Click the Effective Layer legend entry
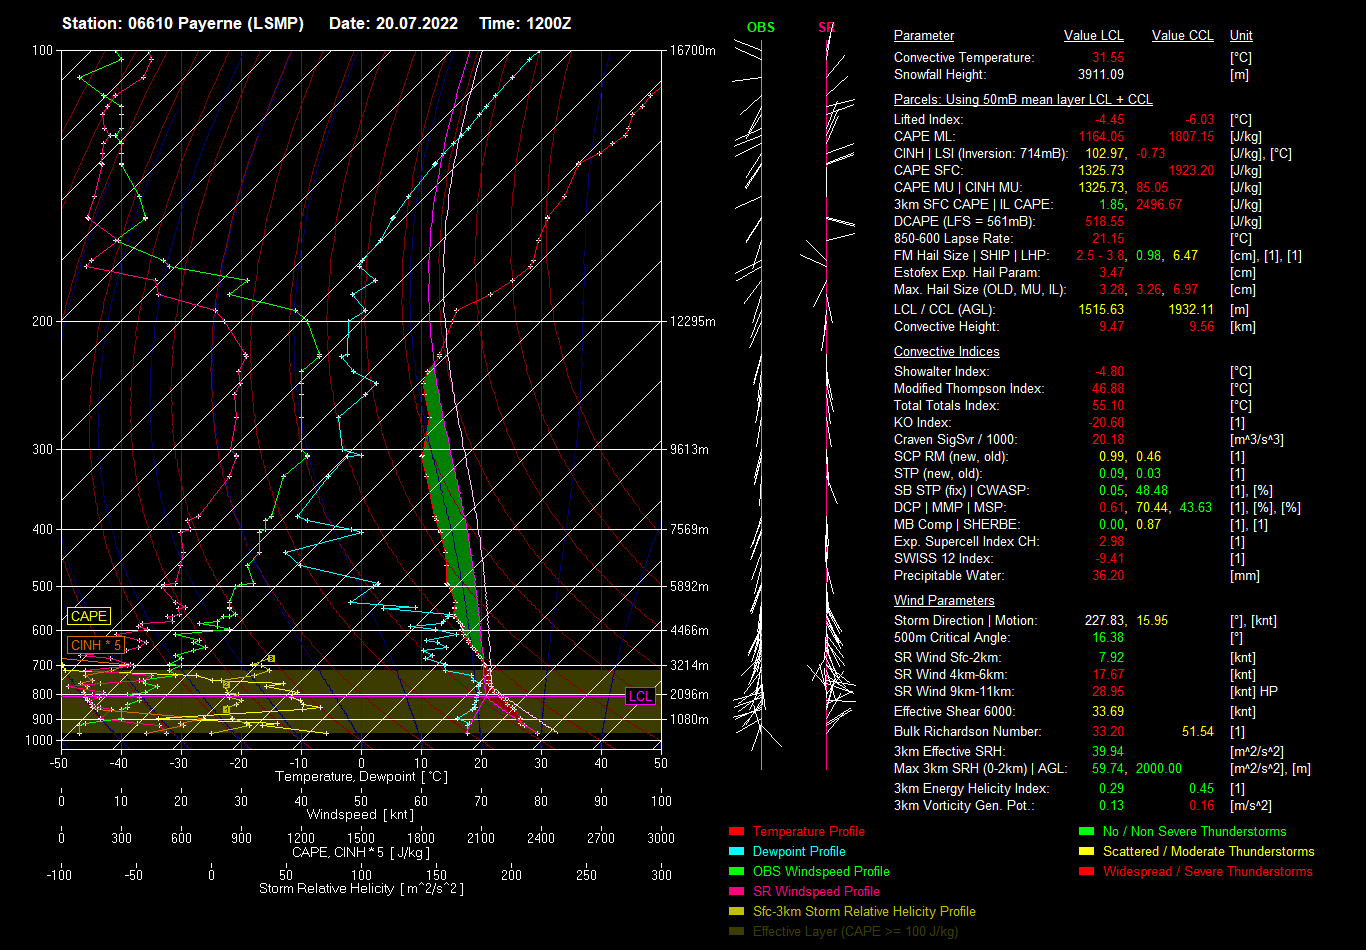 click(x=854, y=932)
